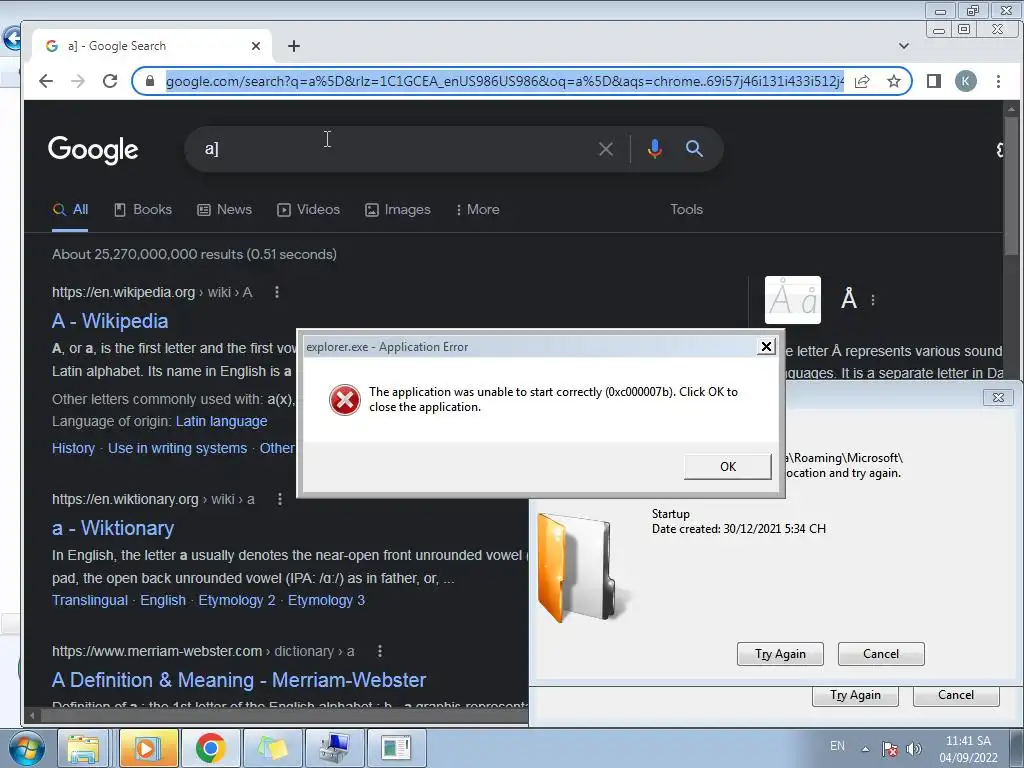The height and width of the screenshot is (768, 1024).
Task: Open 'A Definition & Meaning - Merriam-Webster'
Action: [239, 680]
